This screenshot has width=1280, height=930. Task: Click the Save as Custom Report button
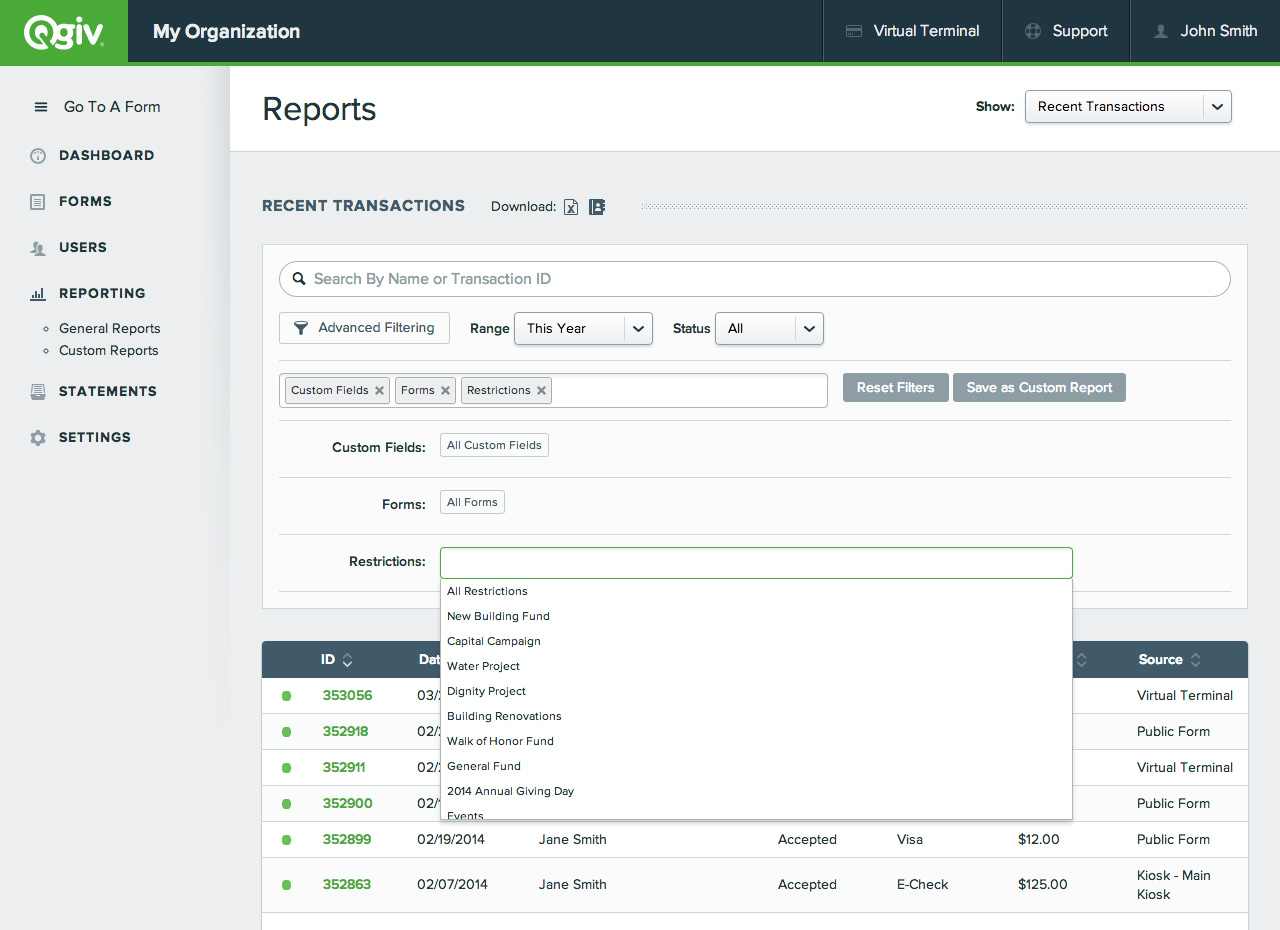(1039, 387)
